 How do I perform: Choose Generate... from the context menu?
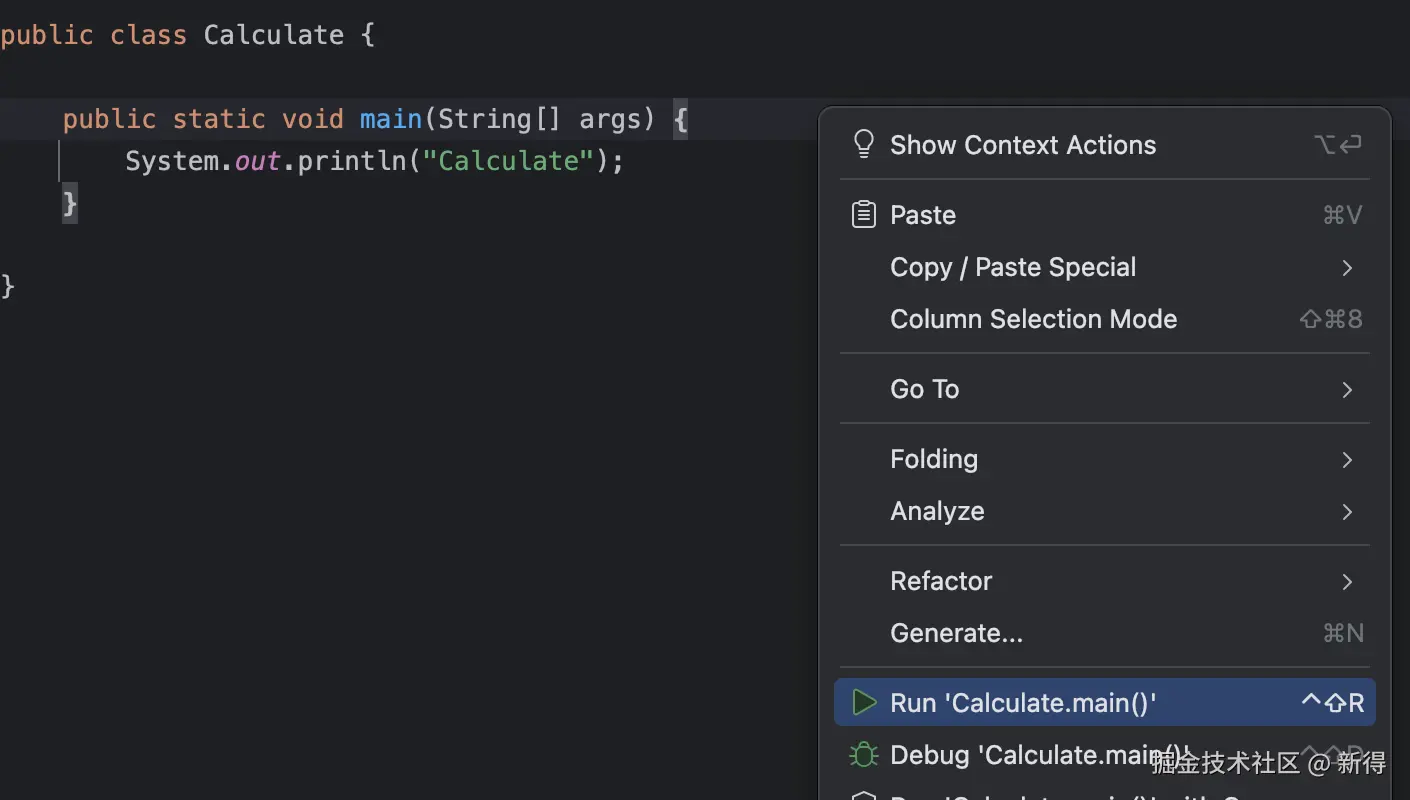click(x=956, y=634)
